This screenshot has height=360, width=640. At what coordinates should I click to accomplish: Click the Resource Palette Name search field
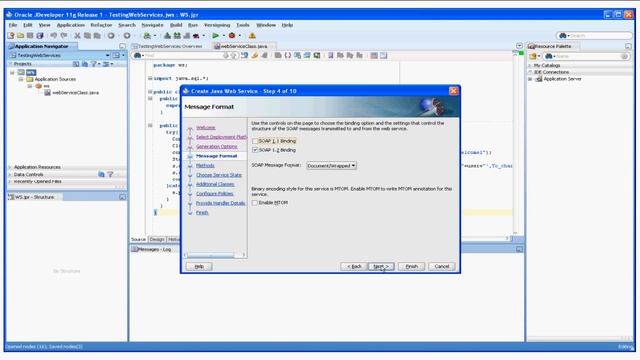coord(588,56)
